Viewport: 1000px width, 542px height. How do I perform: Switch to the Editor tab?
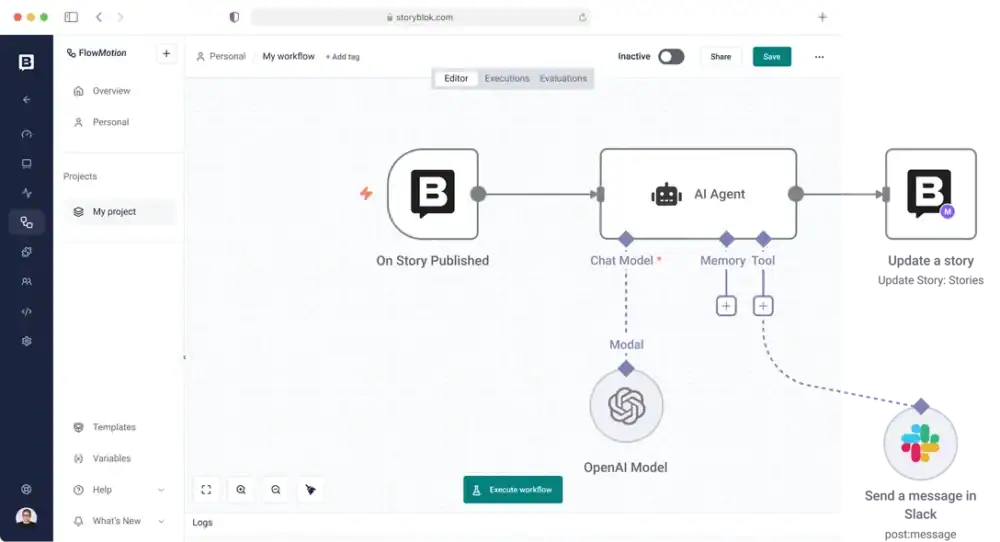(x=456, y=78)
